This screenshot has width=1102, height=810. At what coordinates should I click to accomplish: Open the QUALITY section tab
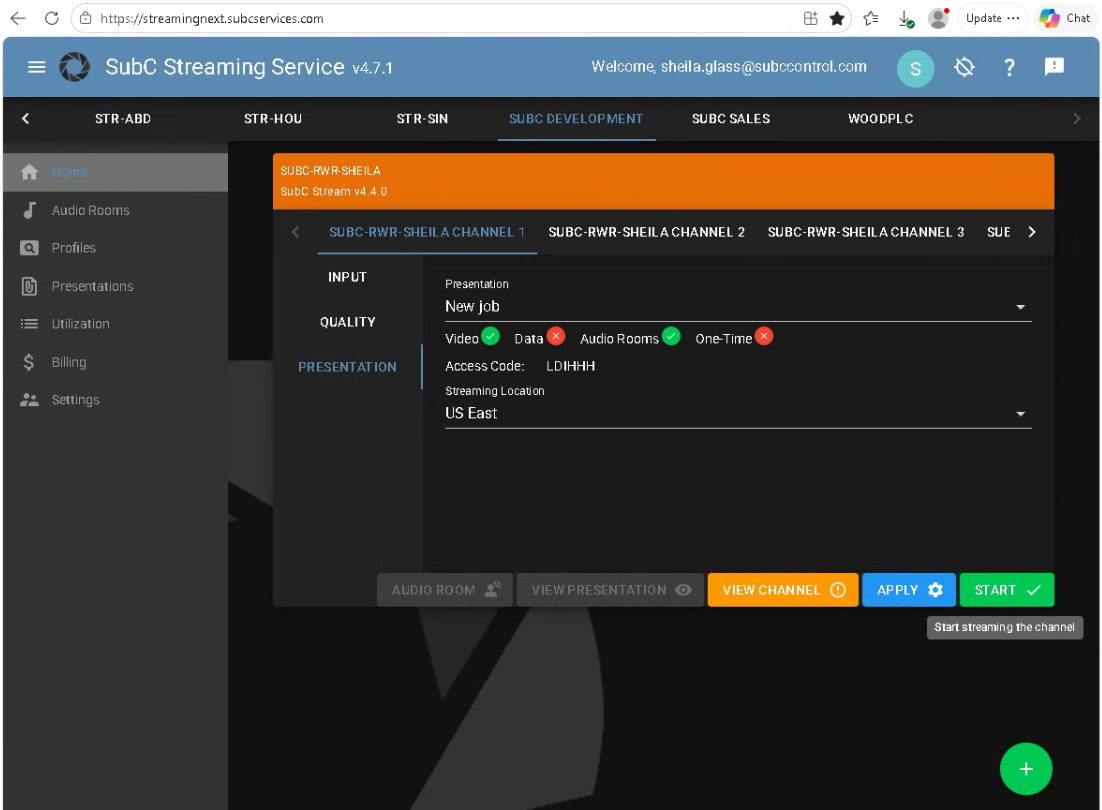point(347,322)
